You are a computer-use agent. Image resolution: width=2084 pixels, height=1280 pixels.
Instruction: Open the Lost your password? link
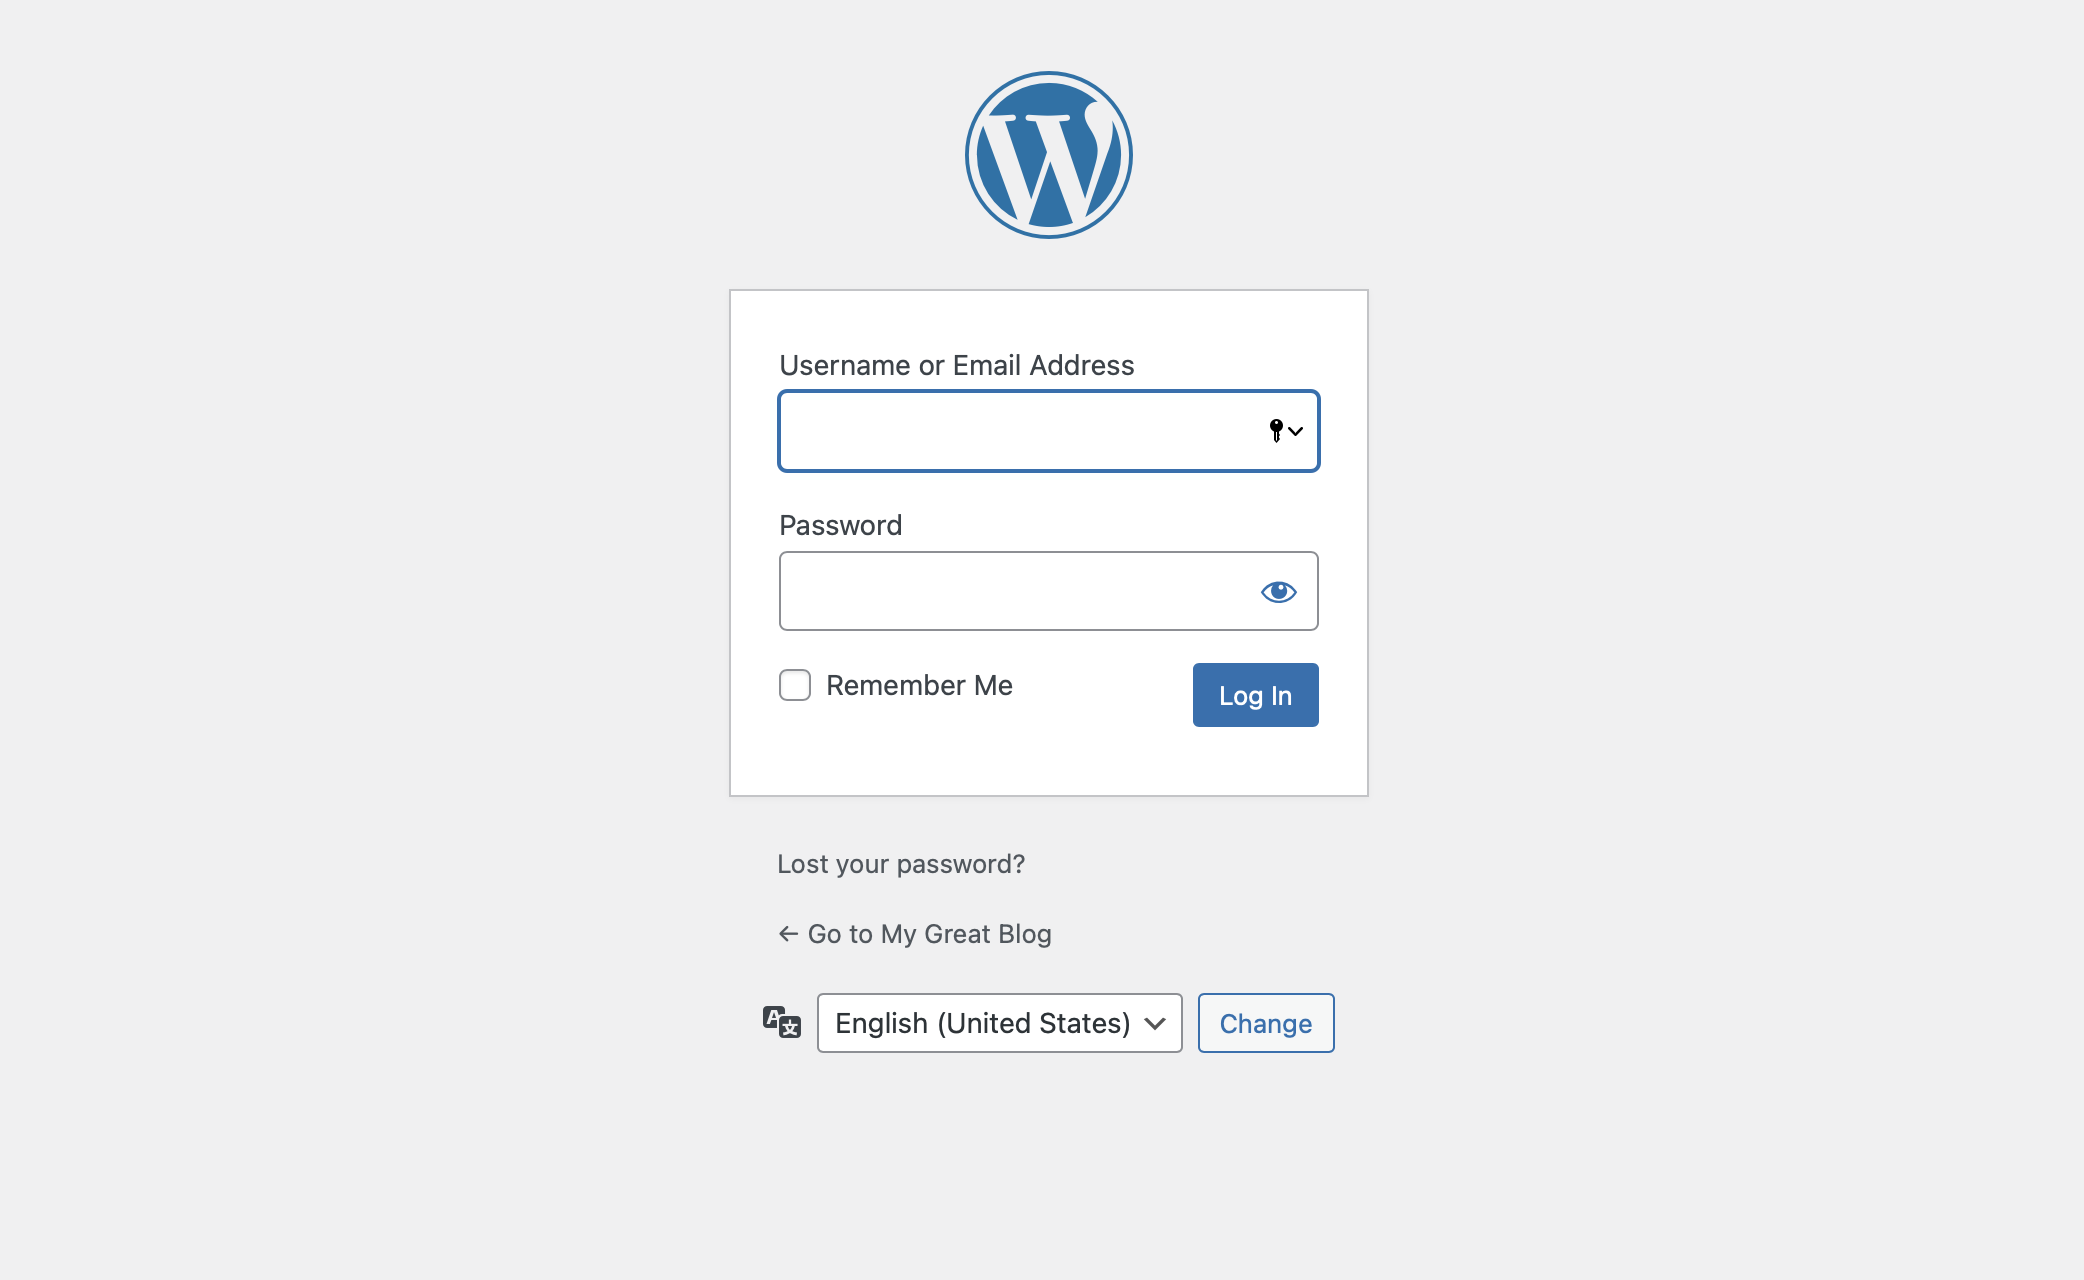tap(901, 864)
